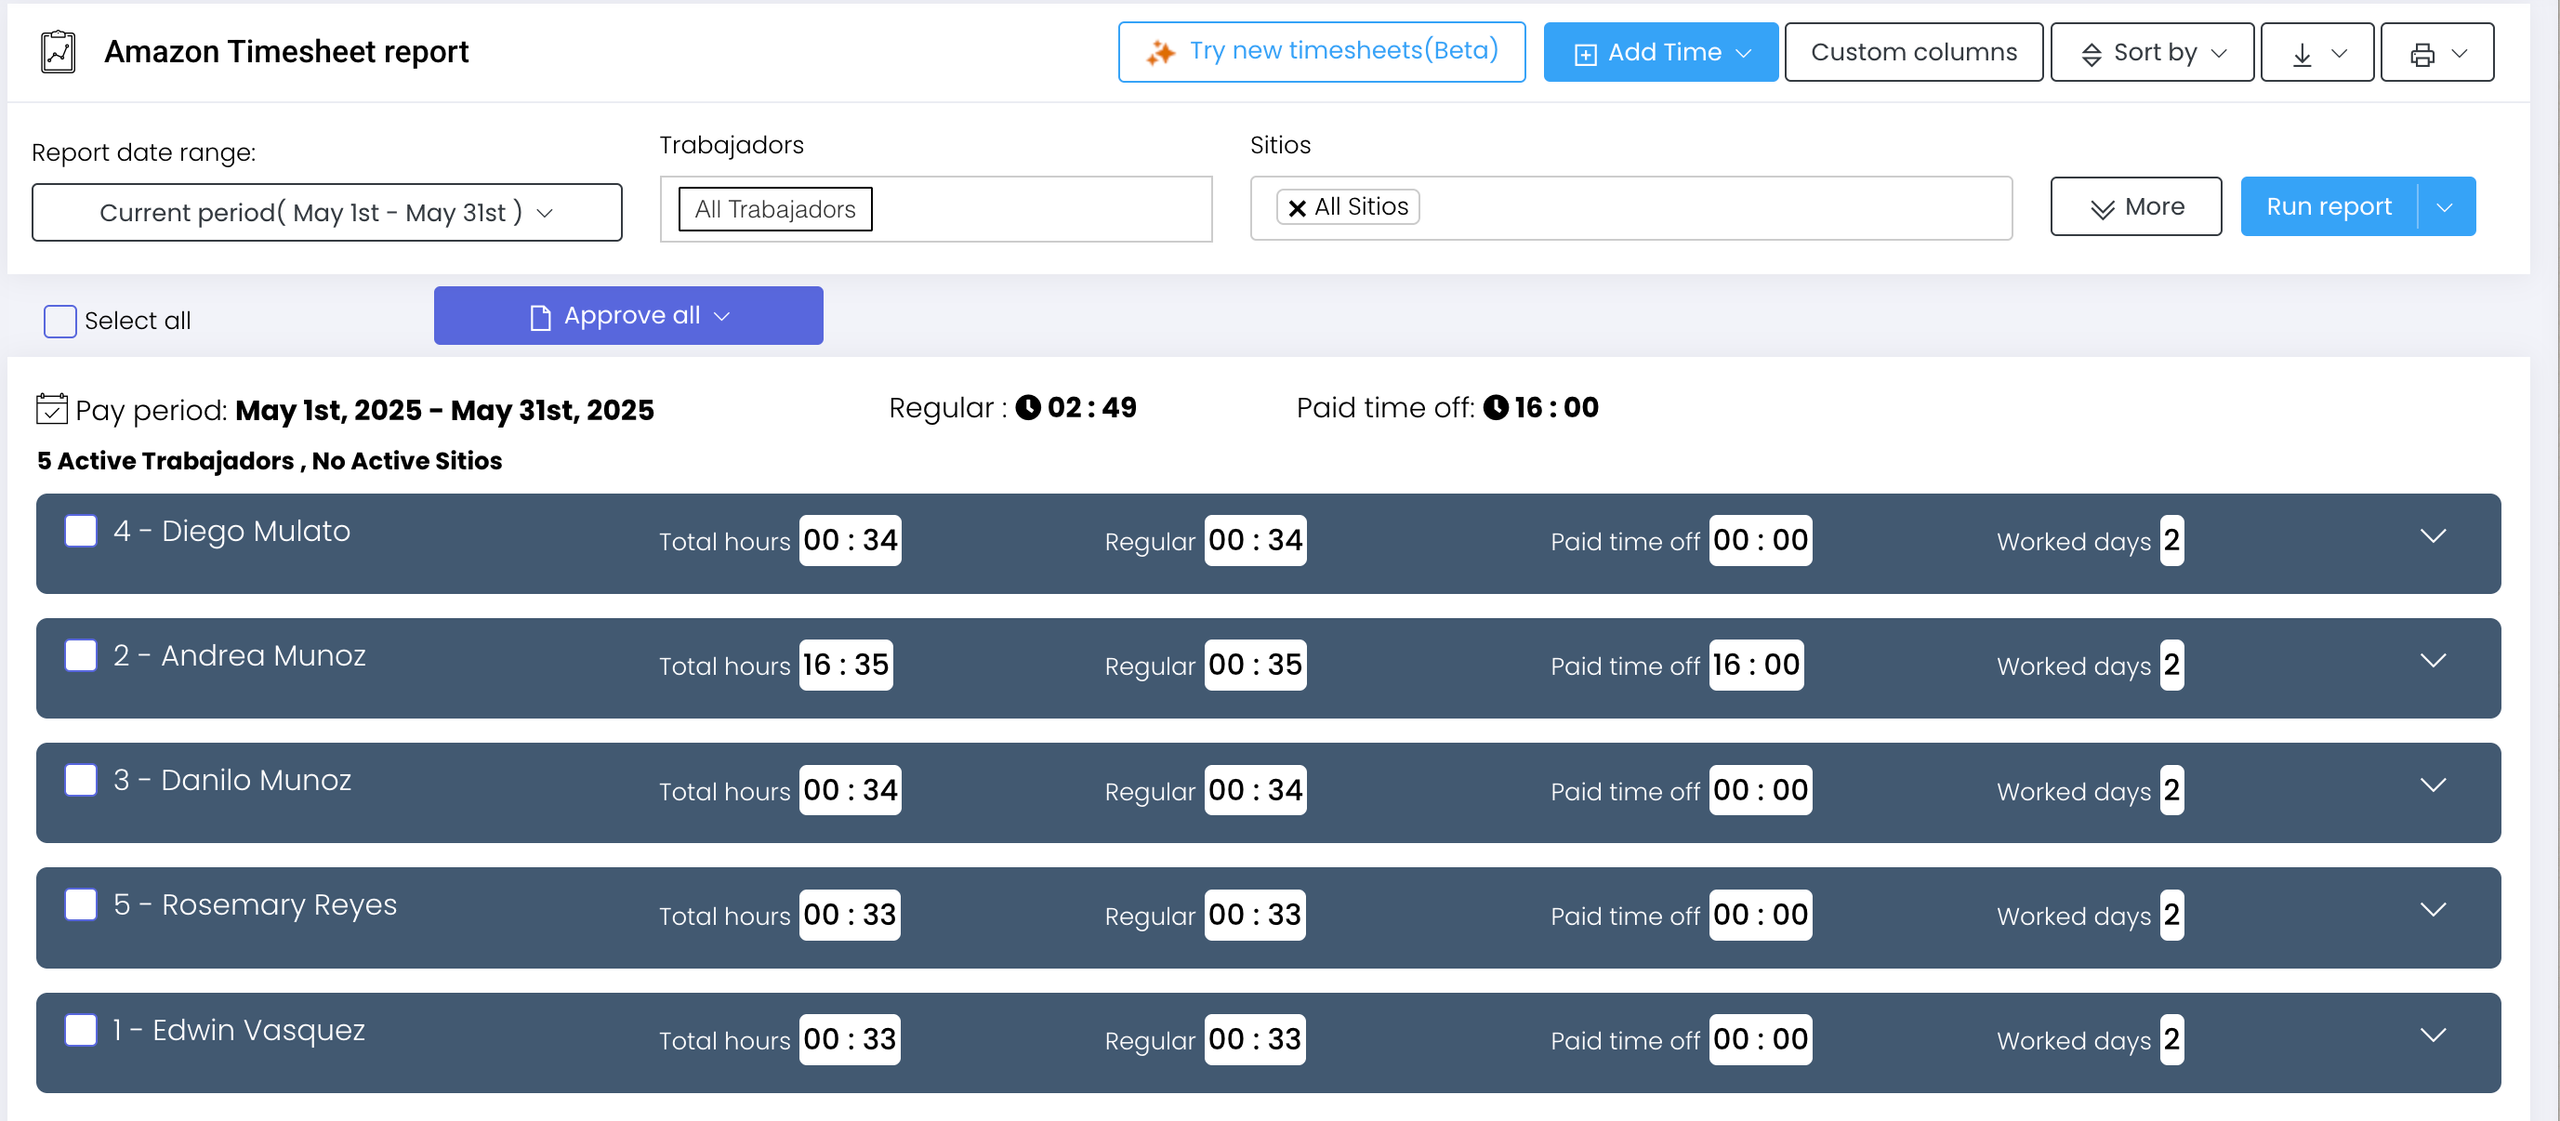This screenshot has width=2560, height=1121.
Task: Tick the Rosemary Reyes row checkbox
Action: click(81, 905)
